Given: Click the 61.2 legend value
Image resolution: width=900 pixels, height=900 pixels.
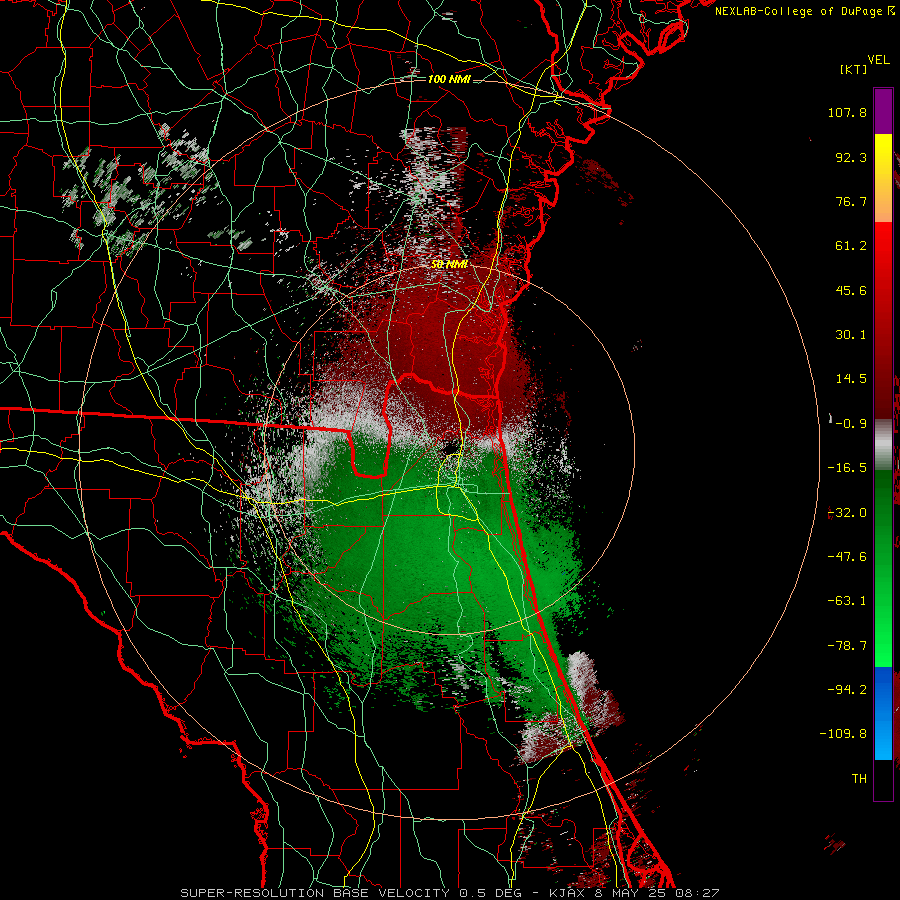Looking at the screenshot, I should pyautogui.click(x=851, y=246).
